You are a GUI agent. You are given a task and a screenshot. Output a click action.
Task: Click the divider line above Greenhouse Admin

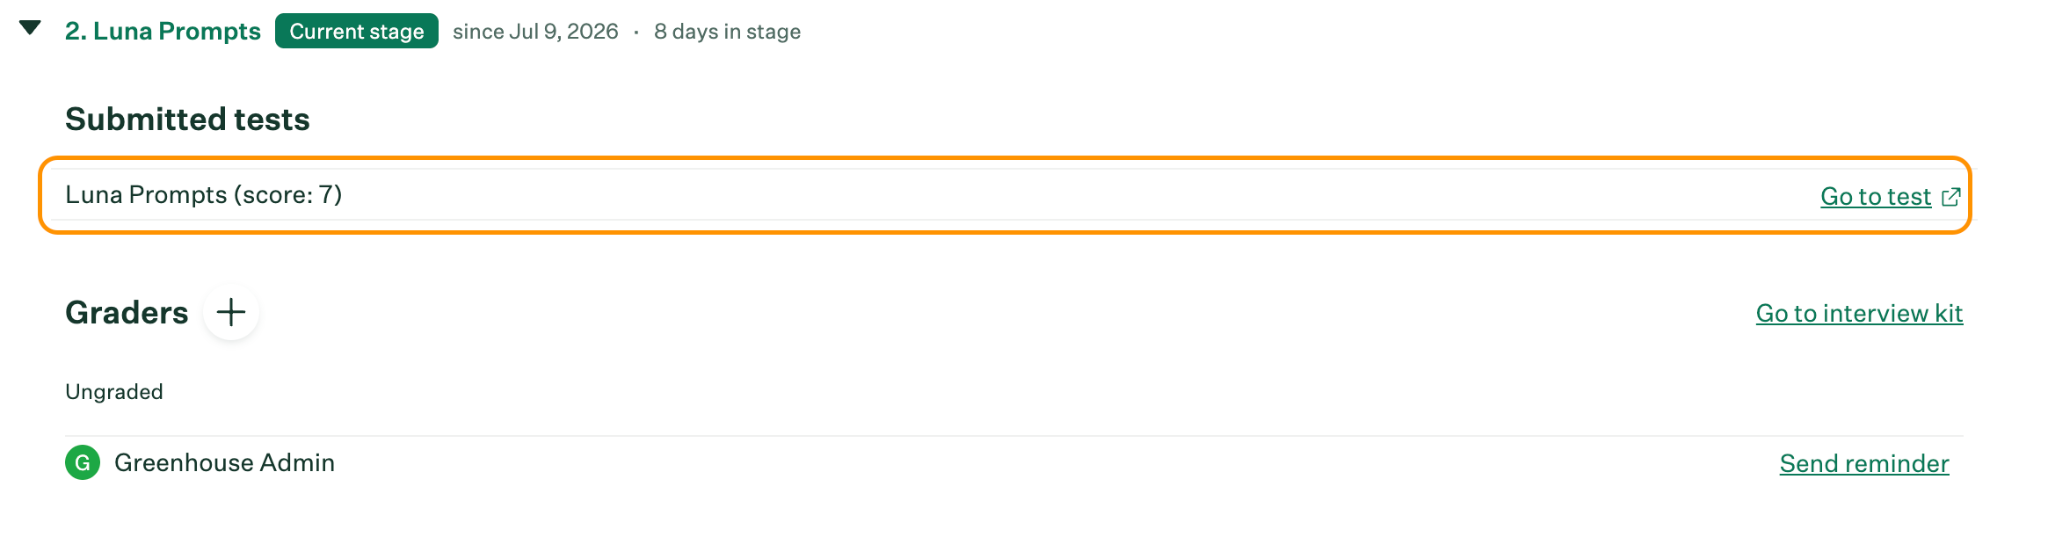tap(1014, 436)
